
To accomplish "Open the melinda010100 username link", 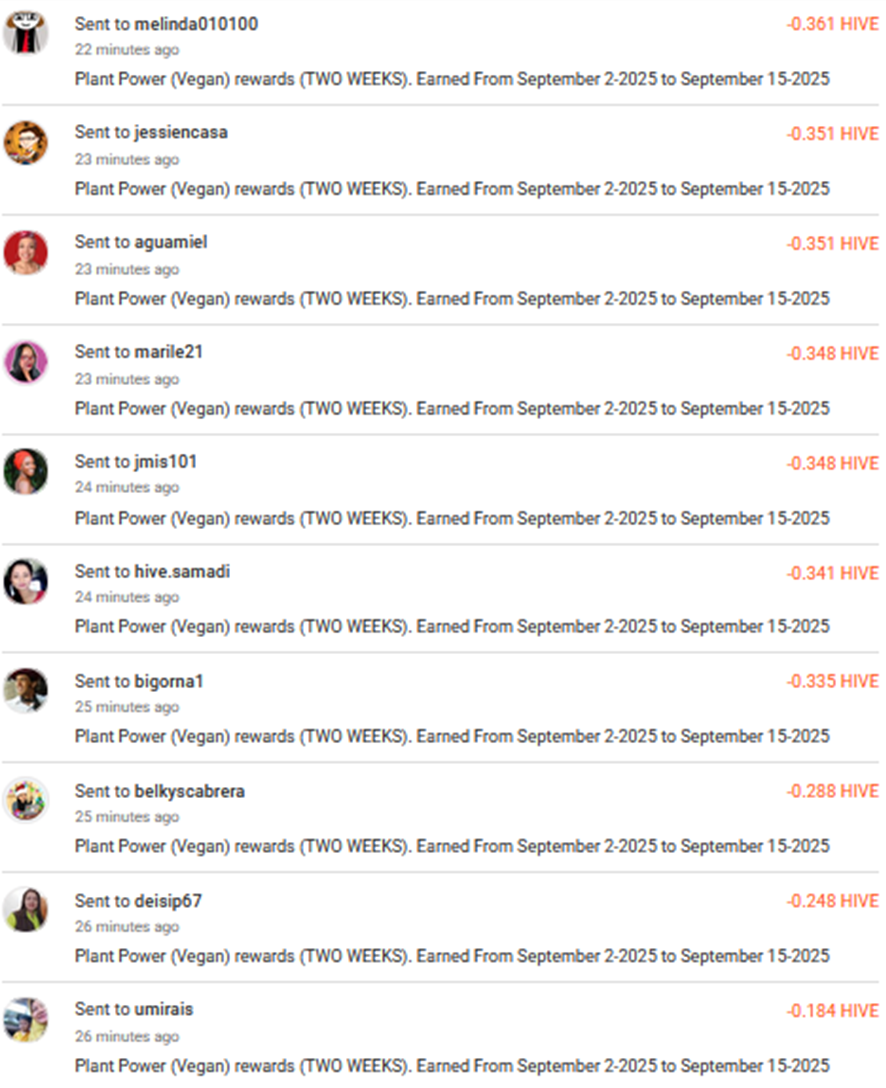I will pyautogui.click(x=196, y=24).
